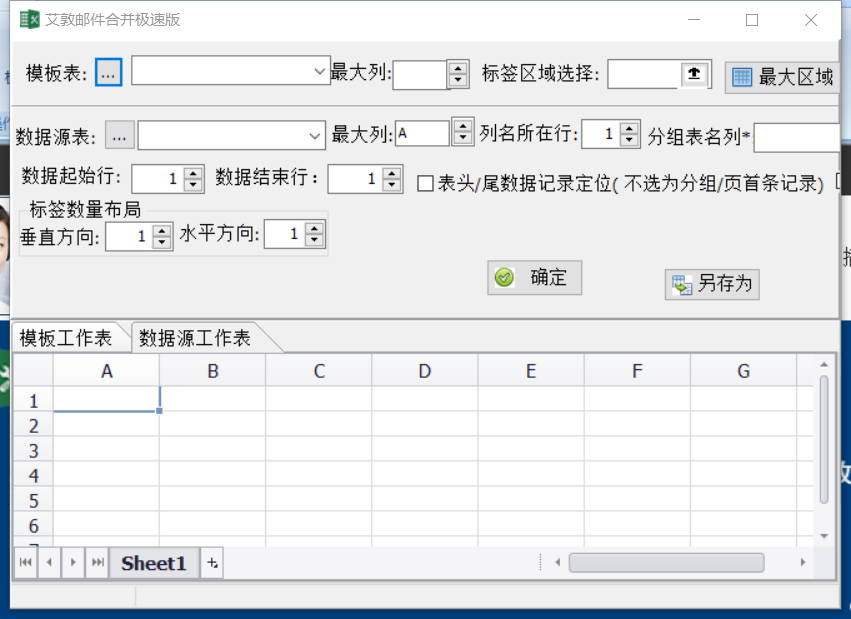Click the range picker arrow icon

tap(694, 73)
